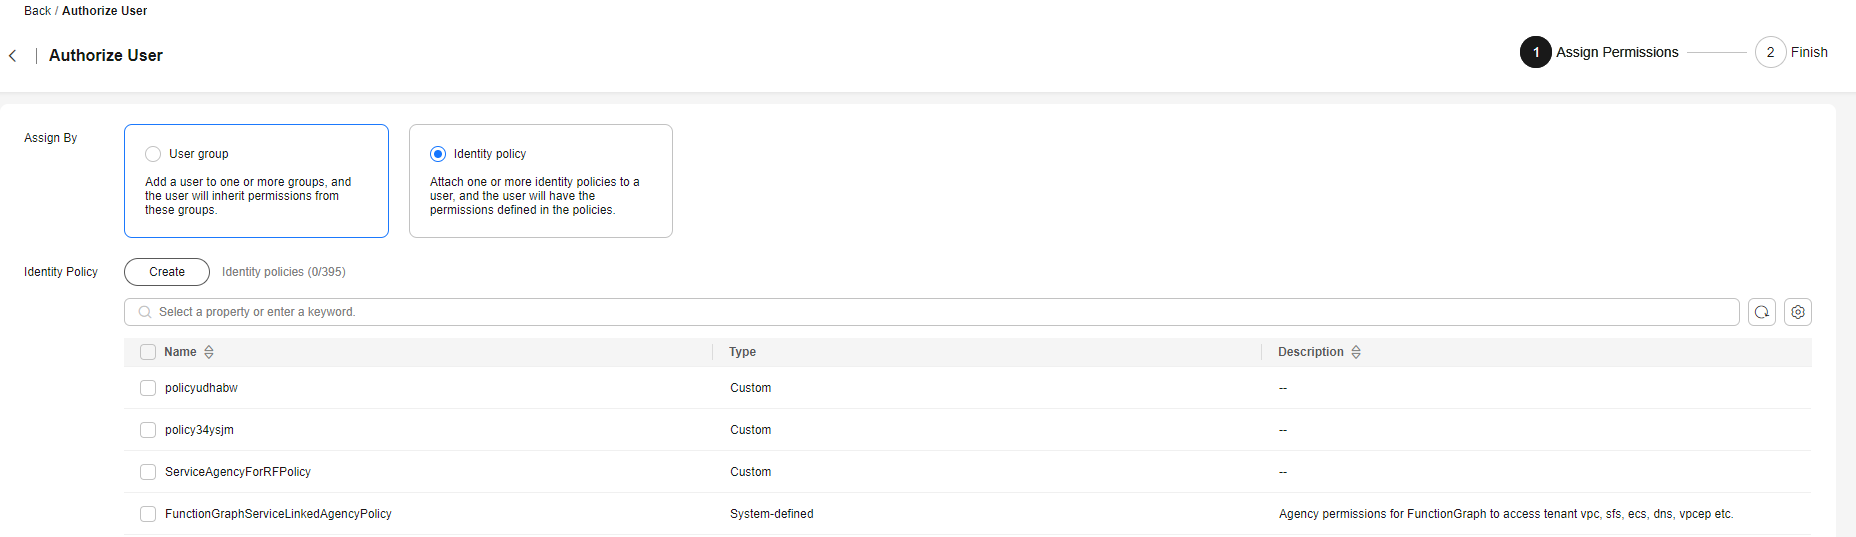This screenshot has height=537, width=1856.
Task: Click the Back breadcrumb link
Action: click(x=37, y=11)
